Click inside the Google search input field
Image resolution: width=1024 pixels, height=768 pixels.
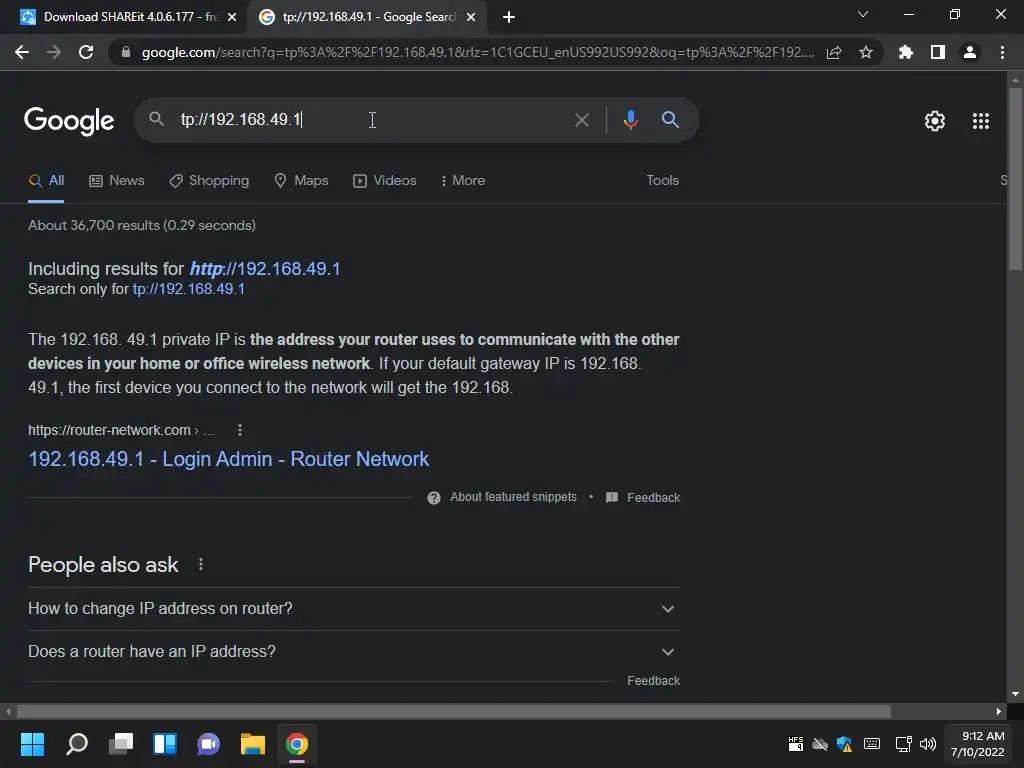(x=372, y=120)
